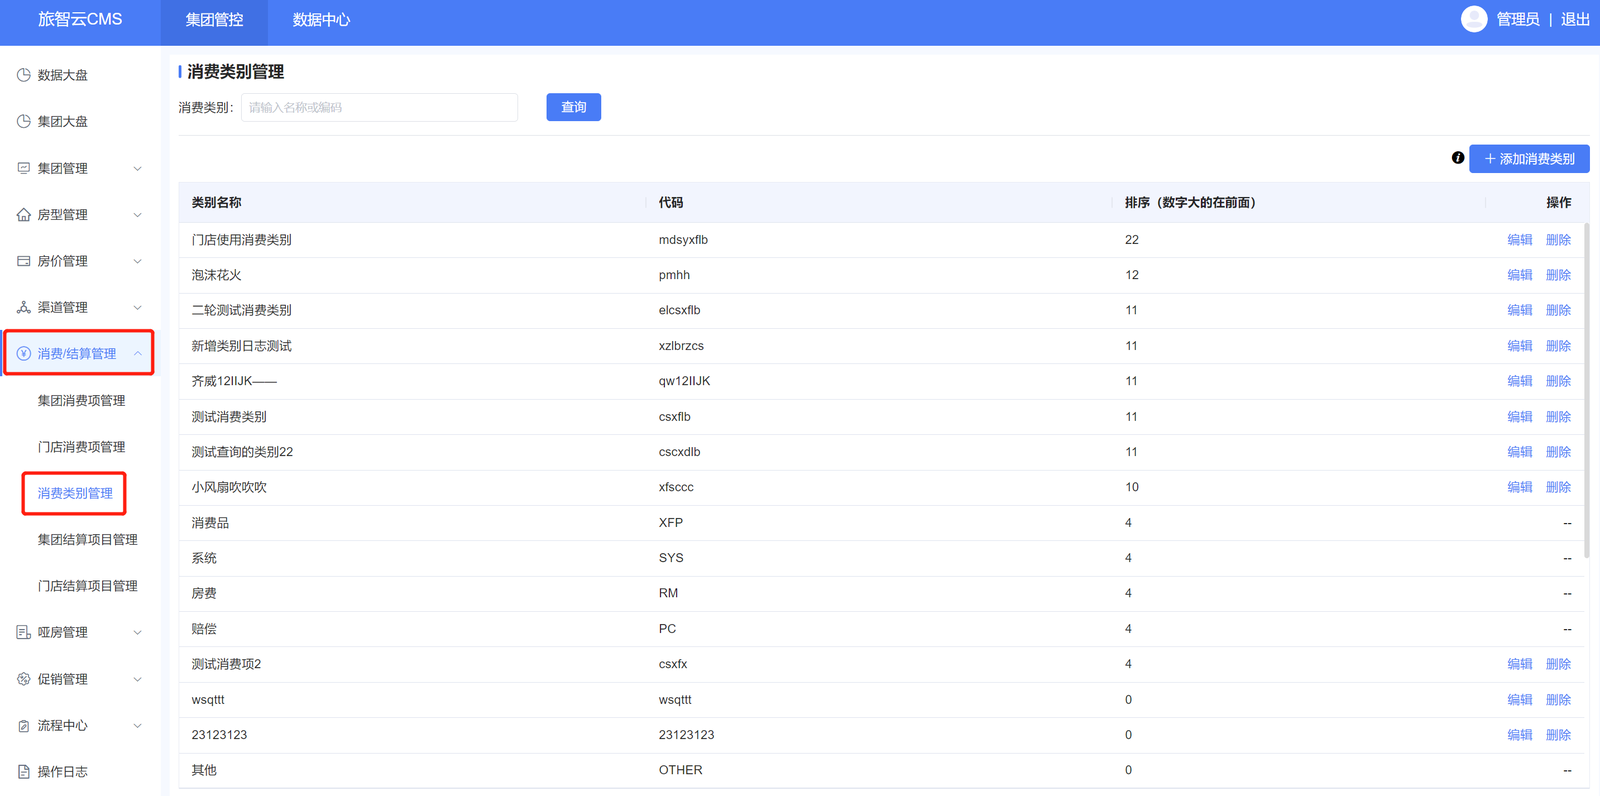
Task: Edit the 23123123 category row
Action: point(1520,735)
